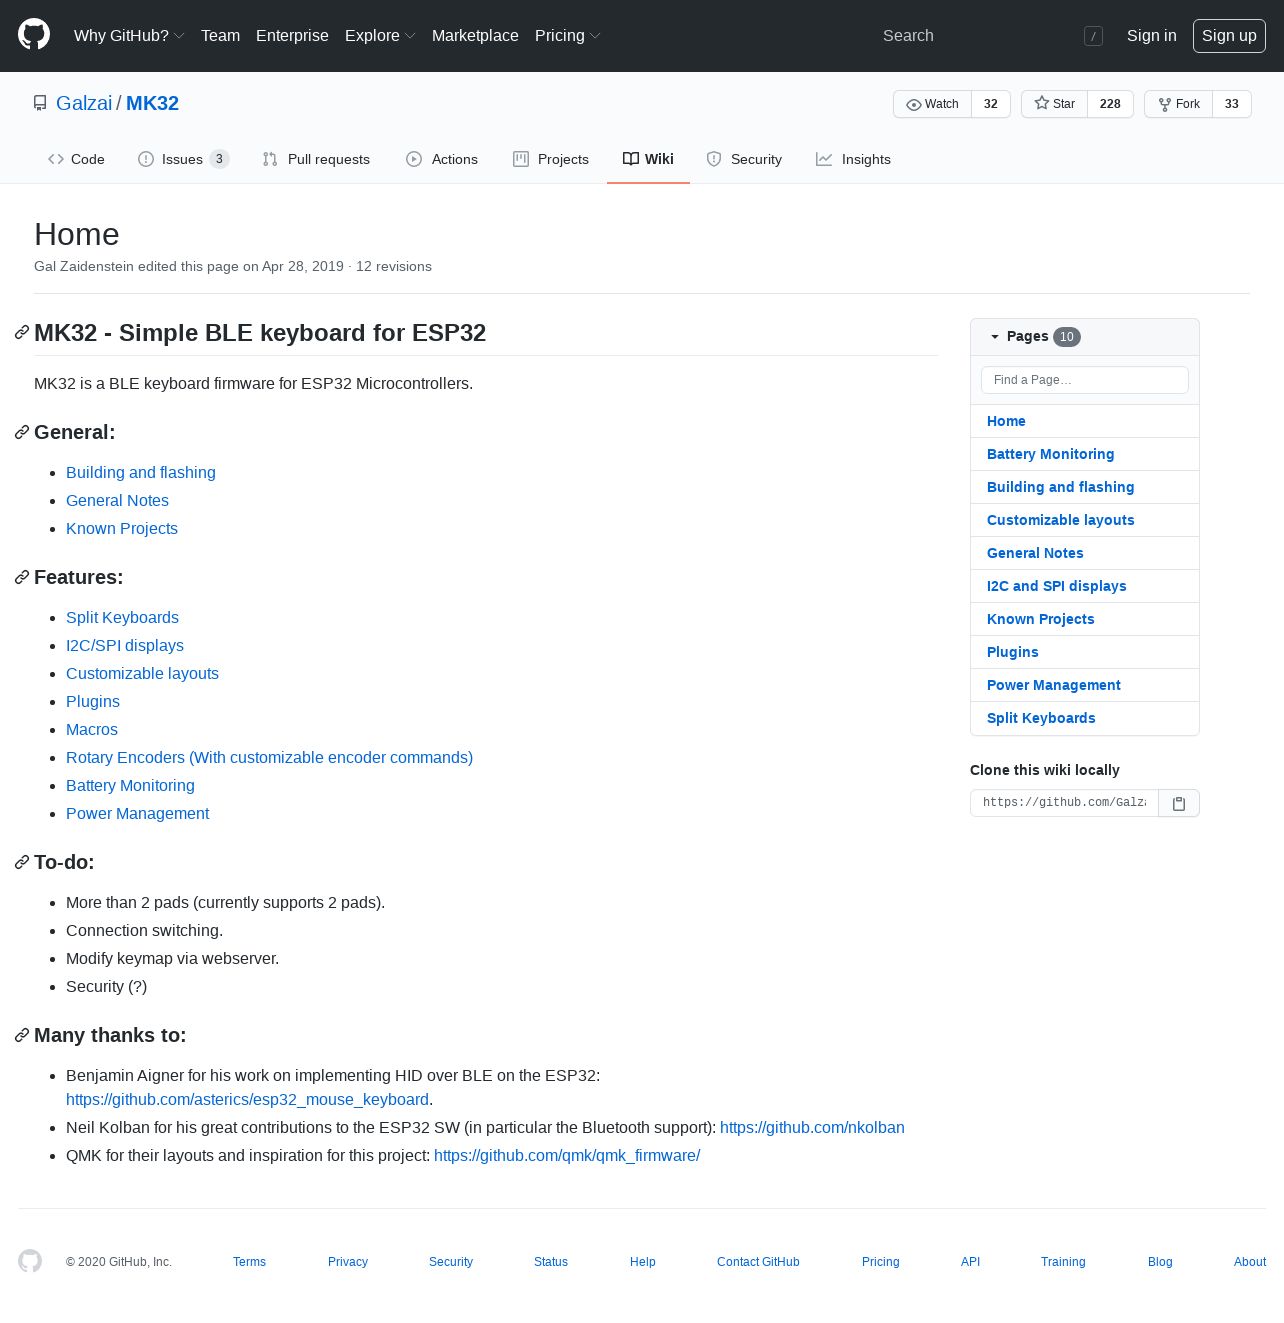The image size is (1284, 1323).
Task: Copy wiki clone URL with clipboard icon
Action: (x=1179, y=803)
